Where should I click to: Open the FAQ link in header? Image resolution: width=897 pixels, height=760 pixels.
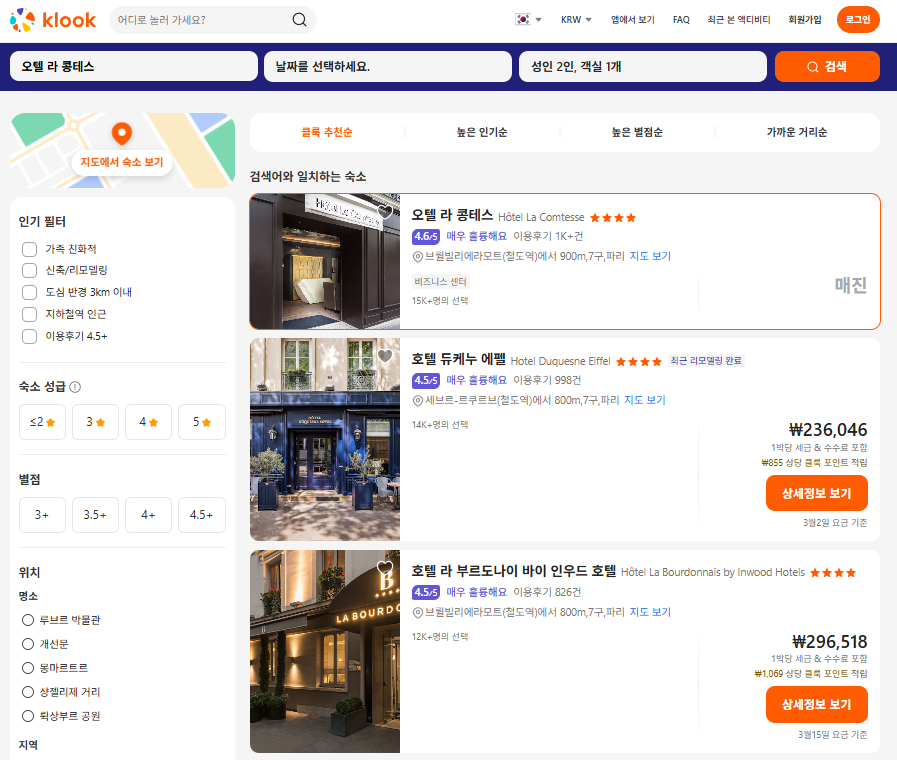pos(681,19)
